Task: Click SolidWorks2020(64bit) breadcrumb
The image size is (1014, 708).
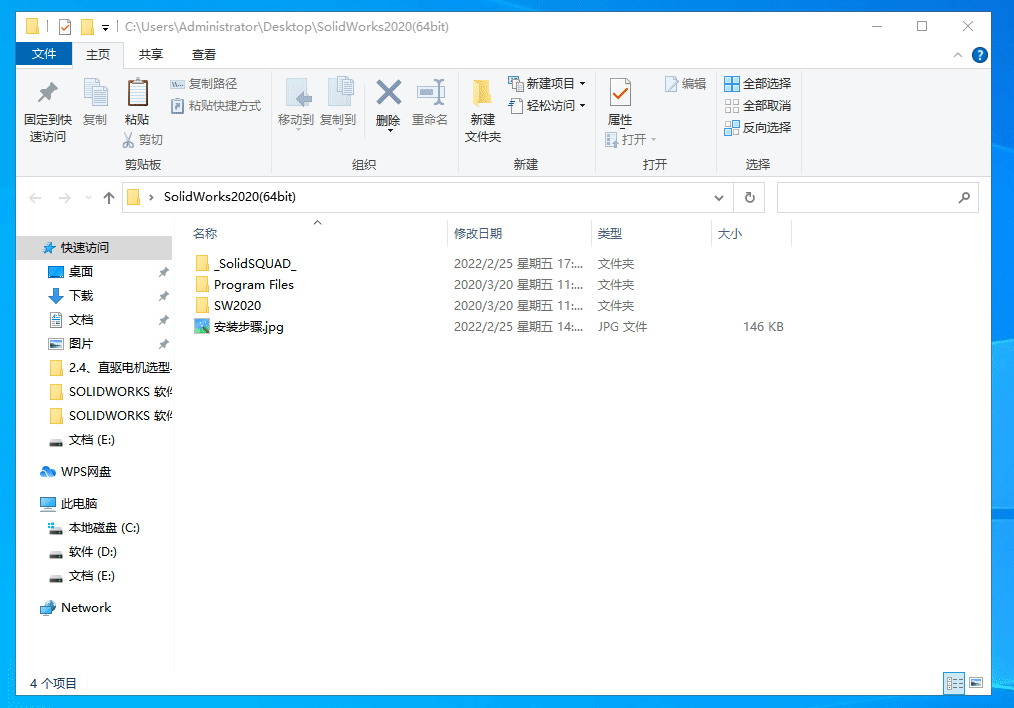Action: tap(230, 197)
